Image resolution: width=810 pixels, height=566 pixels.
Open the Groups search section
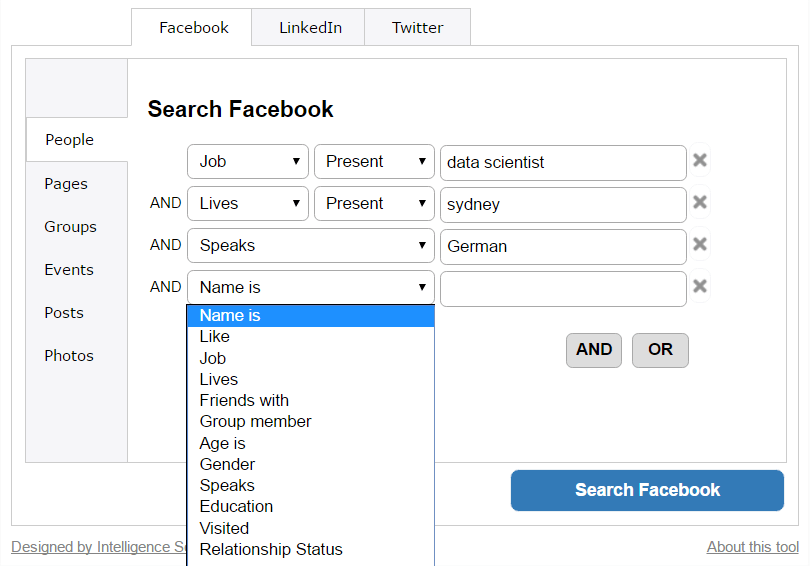[x=70, y=227]
